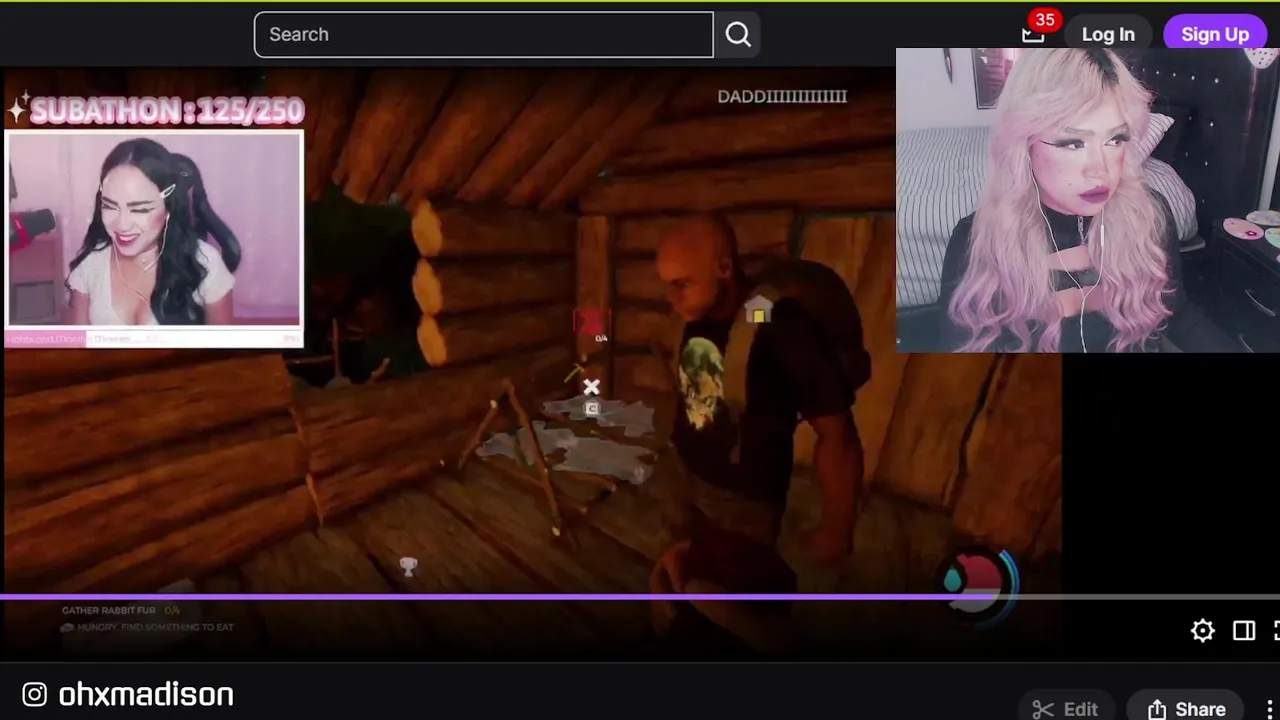
Task: Click the left streamer webcam overlay
Action: pyautogui.click(x=154, y=229)
